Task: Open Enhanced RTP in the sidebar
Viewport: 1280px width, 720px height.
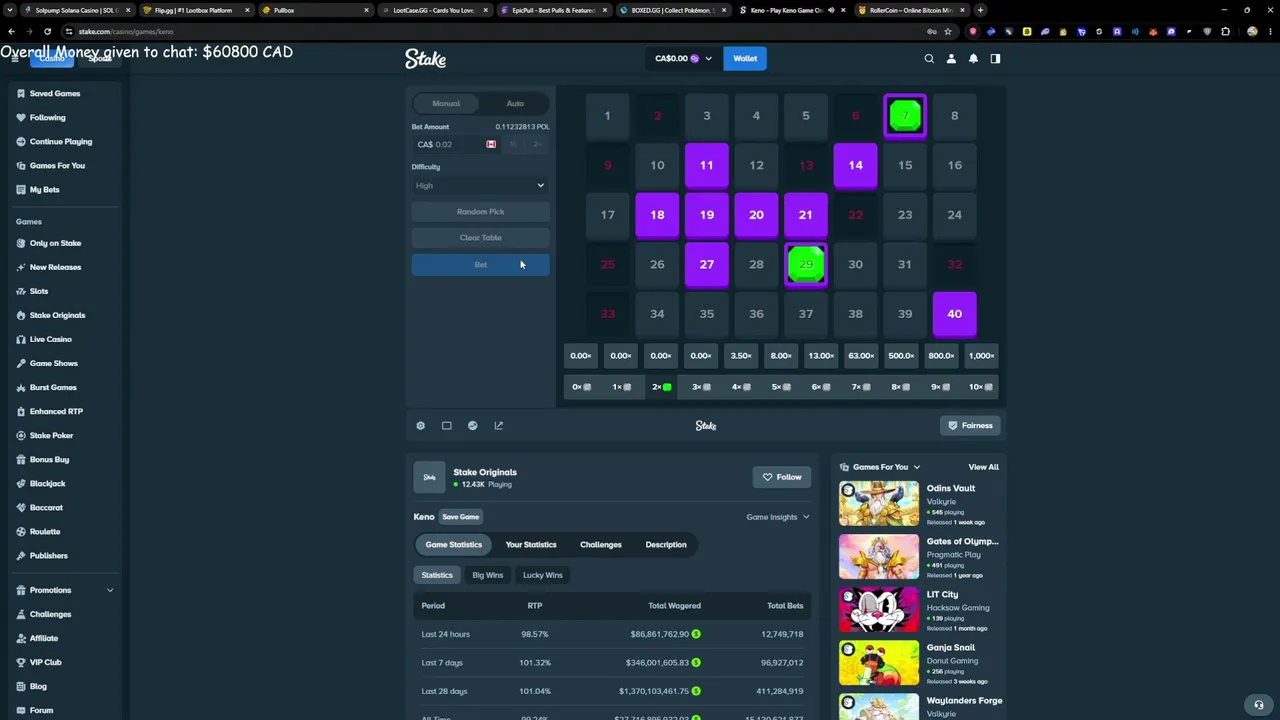Action: tap(56, 411)
